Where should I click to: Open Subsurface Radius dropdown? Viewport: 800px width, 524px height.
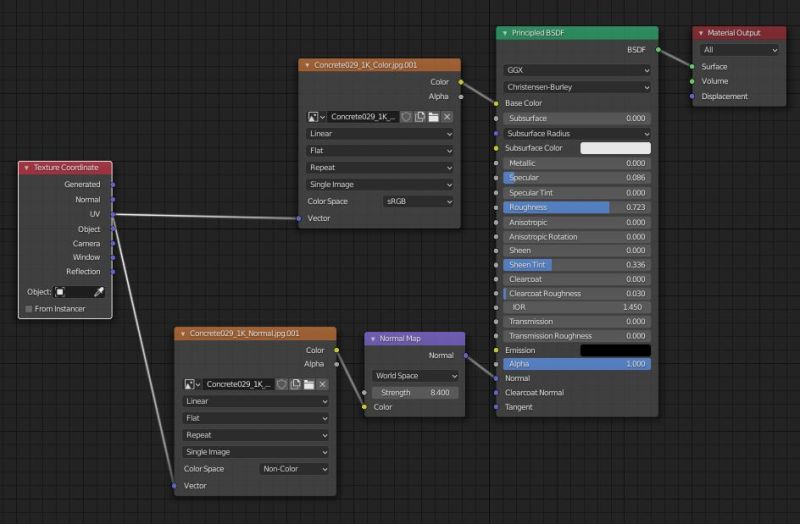click(577, 134)
